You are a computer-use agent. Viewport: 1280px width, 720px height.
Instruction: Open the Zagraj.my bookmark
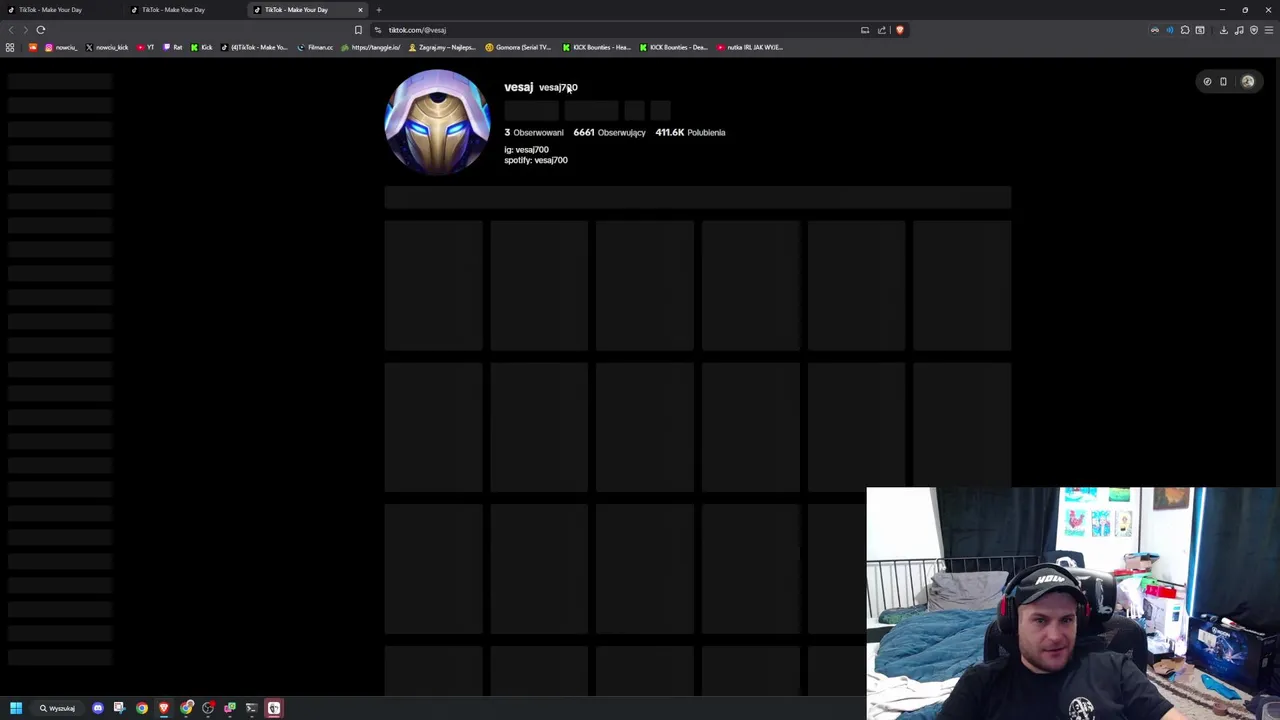442,47
